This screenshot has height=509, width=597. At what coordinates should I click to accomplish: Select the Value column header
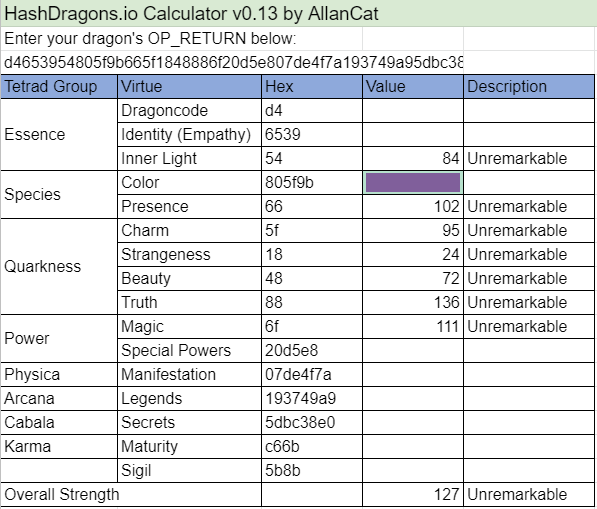click(x=413, y=86)
